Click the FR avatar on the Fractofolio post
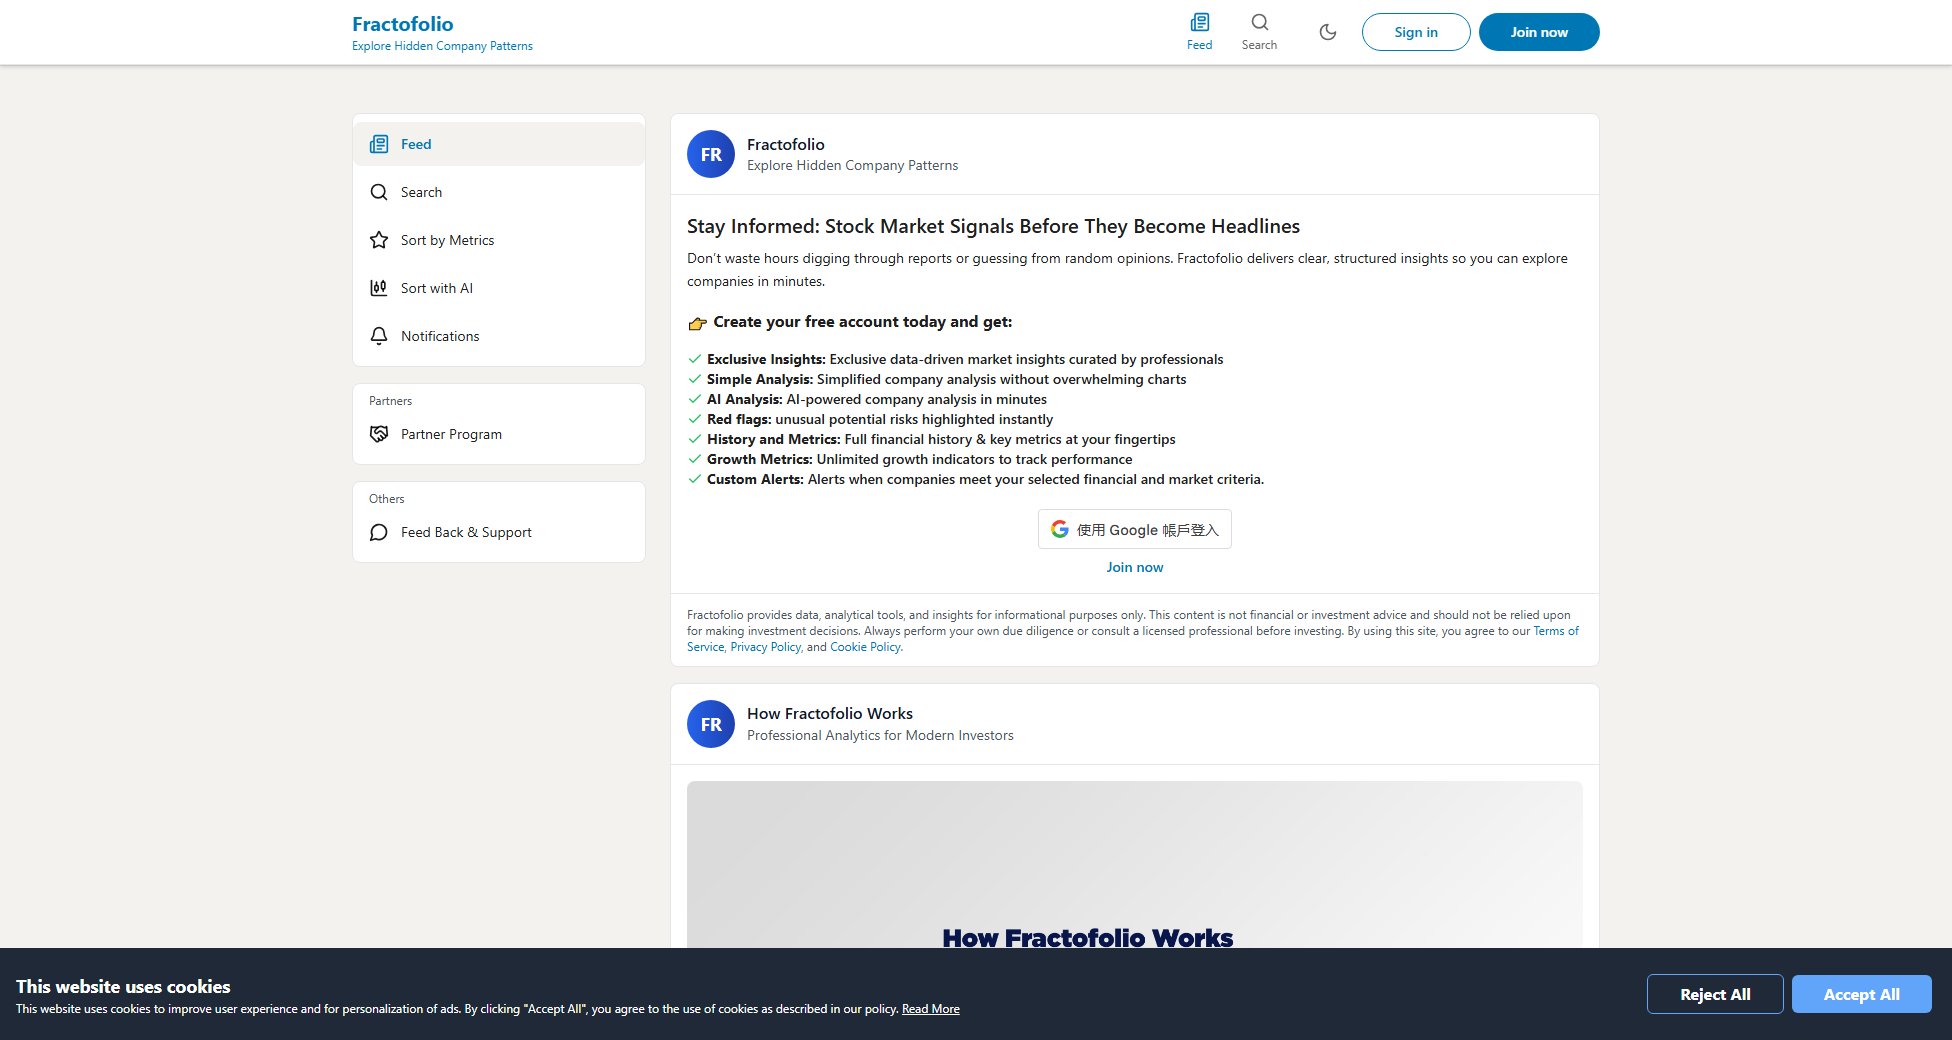This screenshot has width=1952, height=1040. (710, 154)
